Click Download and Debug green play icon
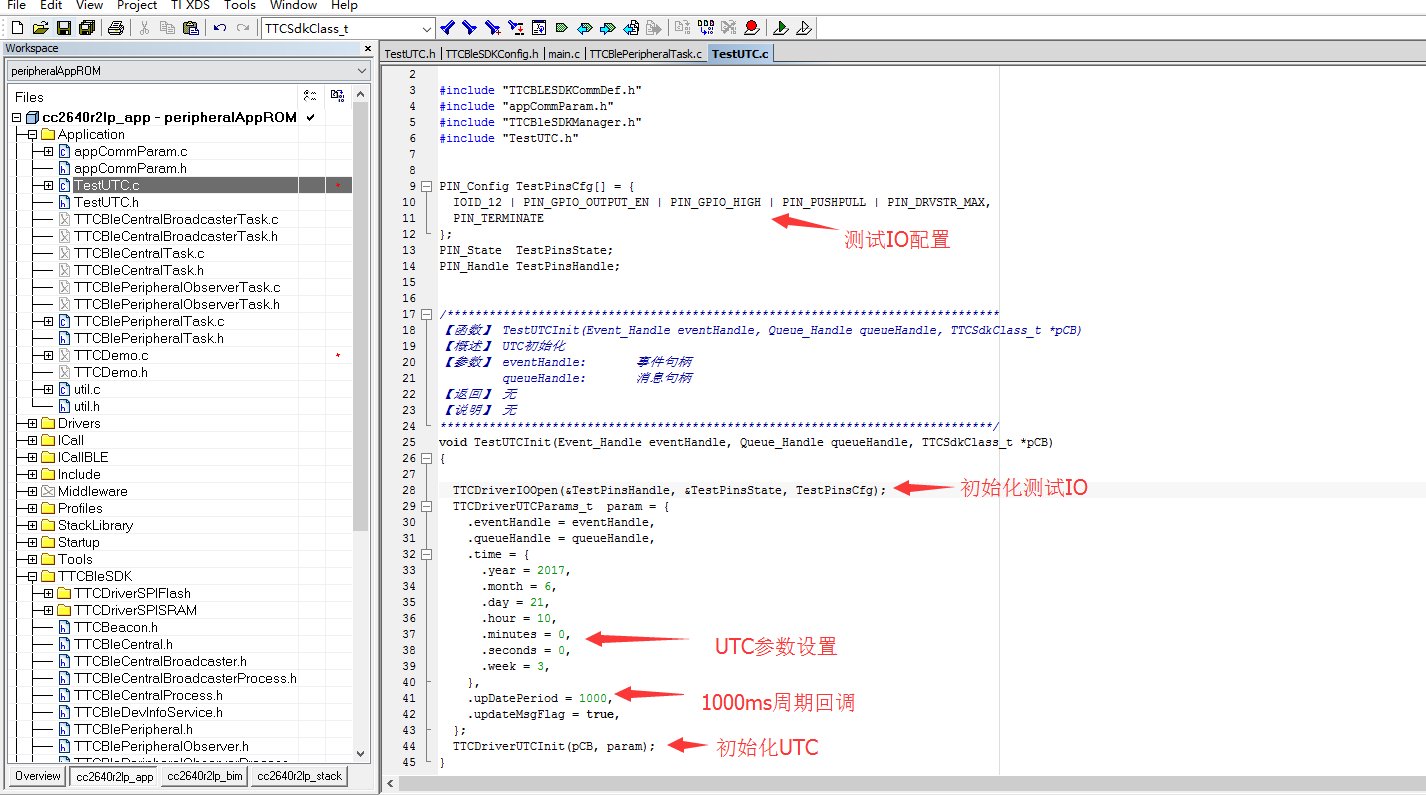This screenshot has height=795, width=1426. point(781,28)
